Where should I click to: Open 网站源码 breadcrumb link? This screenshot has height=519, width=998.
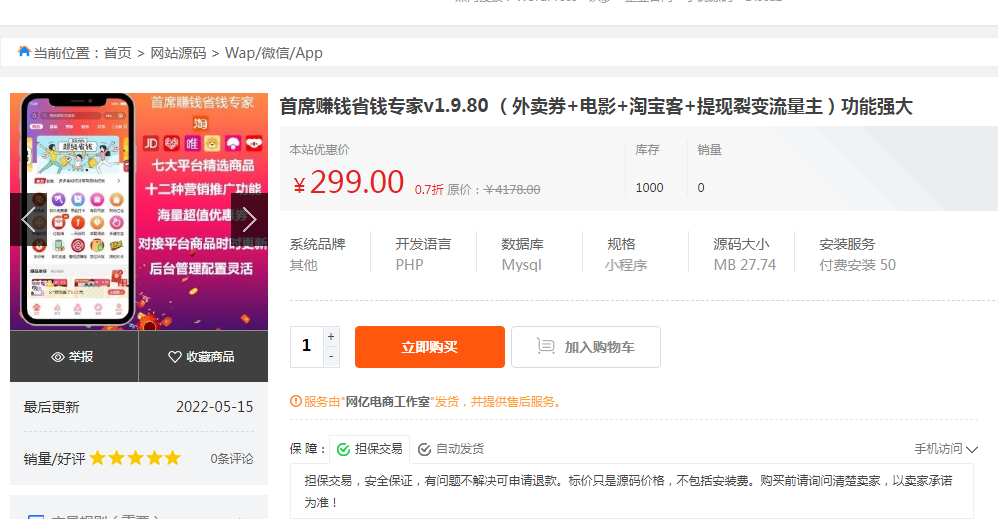point(178,53)
